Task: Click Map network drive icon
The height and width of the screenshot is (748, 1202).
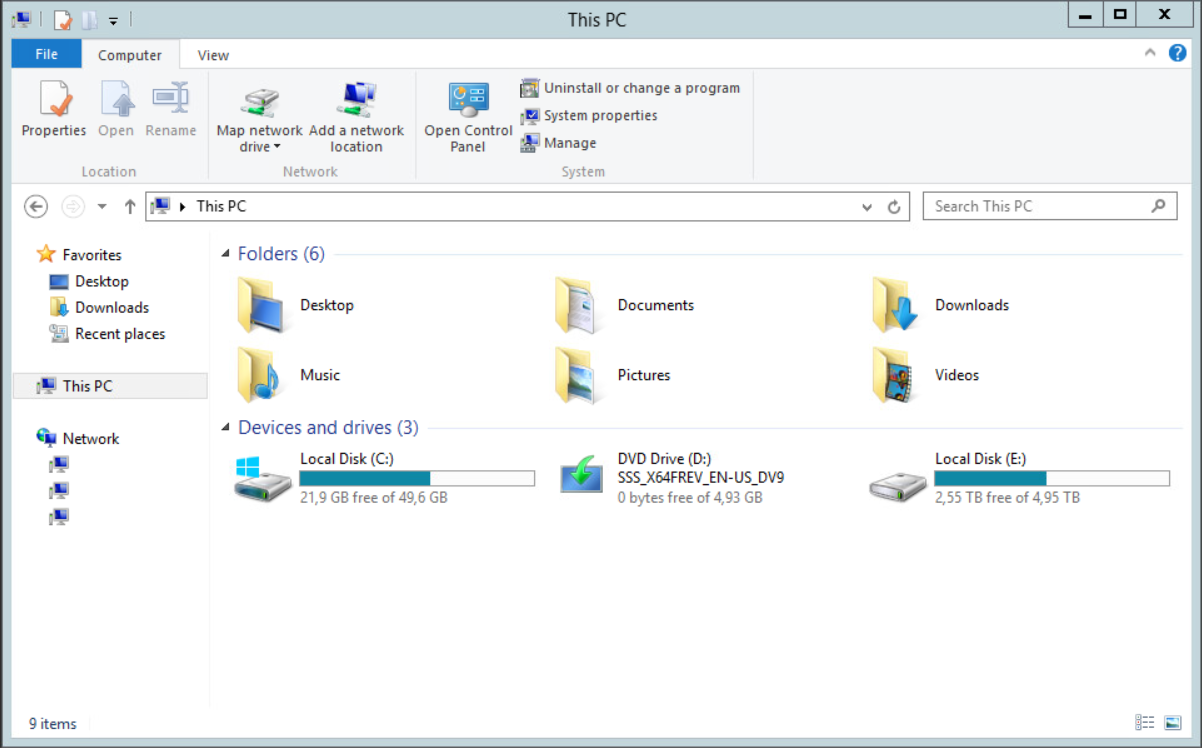Action: click(x=260, y=102)
